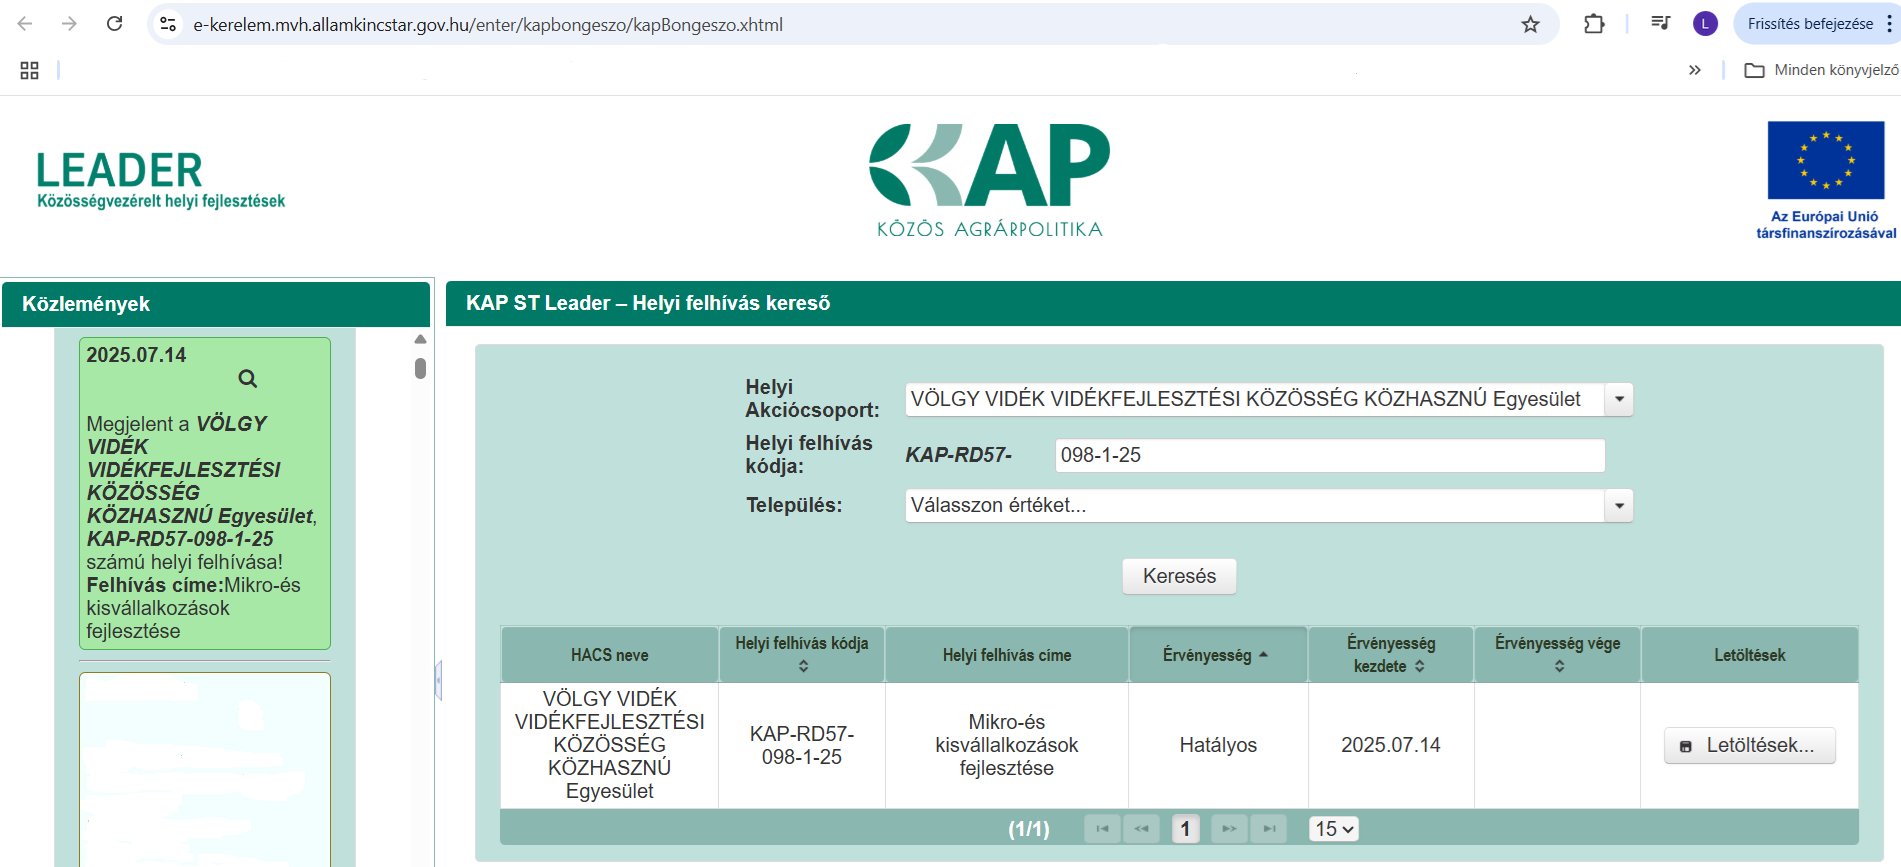The width and height of the screenshot is (1901, 867).
Task: Click the address bar URL
Action: pyautogui.click(x=488, y=25)
